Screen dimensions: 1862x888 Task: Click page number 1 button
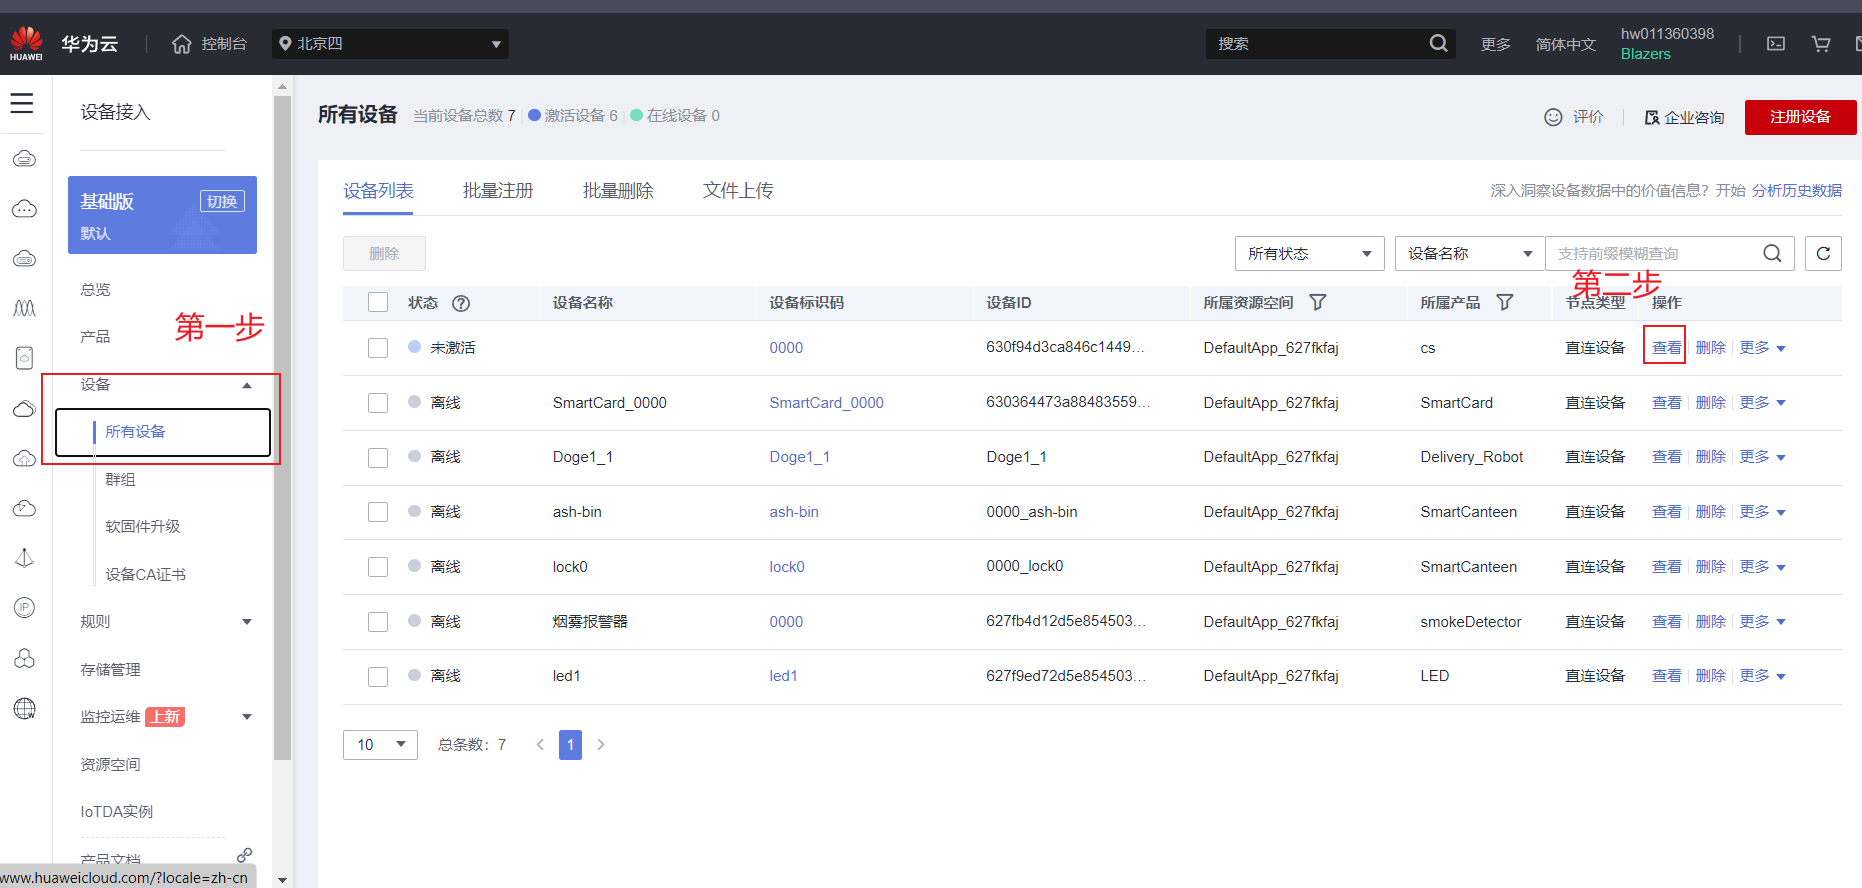(x=570, y=744)
